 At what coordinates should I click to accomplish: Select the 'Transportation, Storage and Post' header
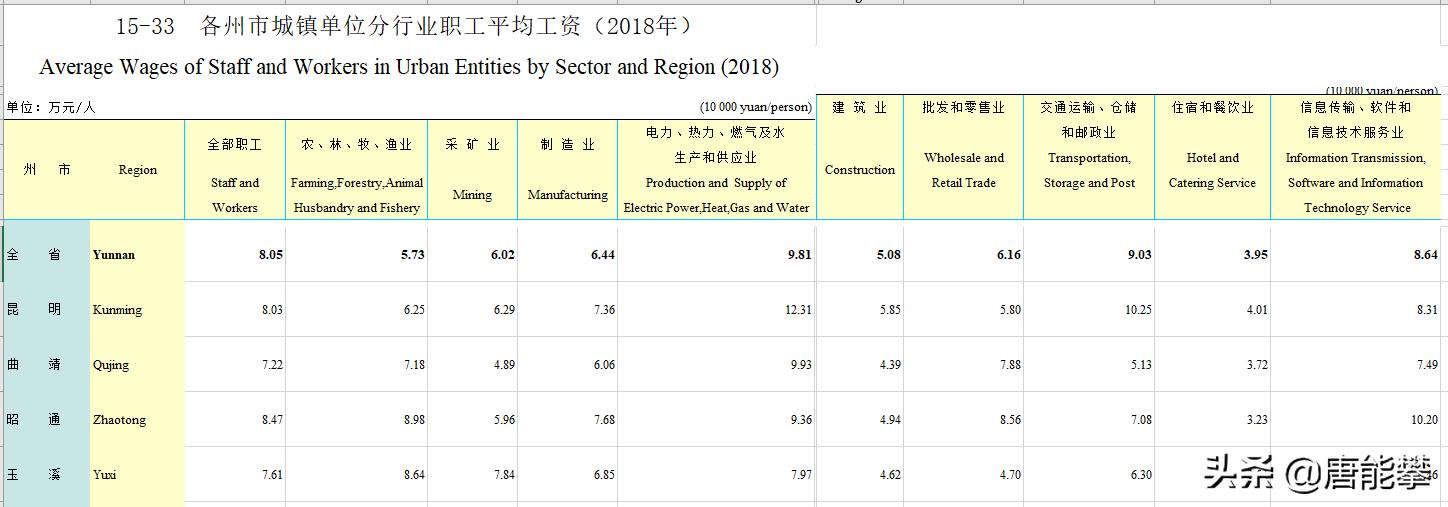[1089, 158]
